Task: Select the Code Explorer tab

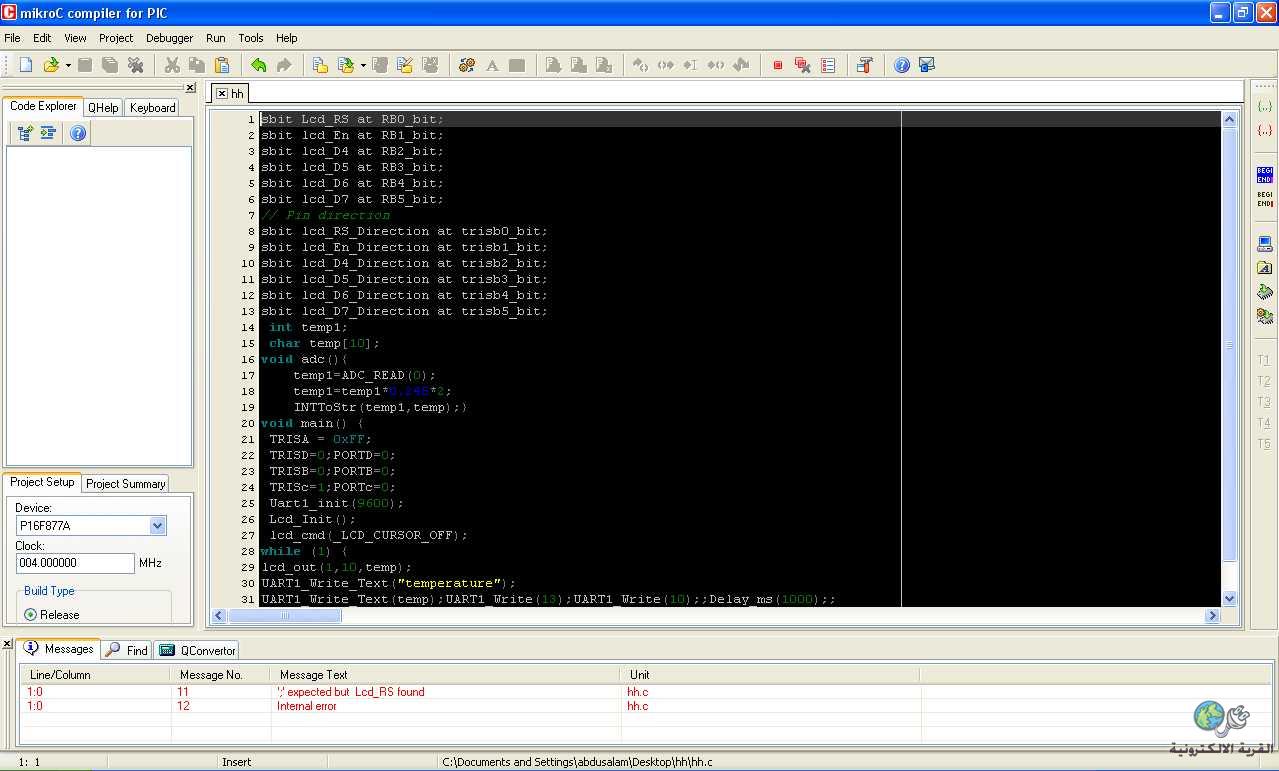Action: point(43,106)
